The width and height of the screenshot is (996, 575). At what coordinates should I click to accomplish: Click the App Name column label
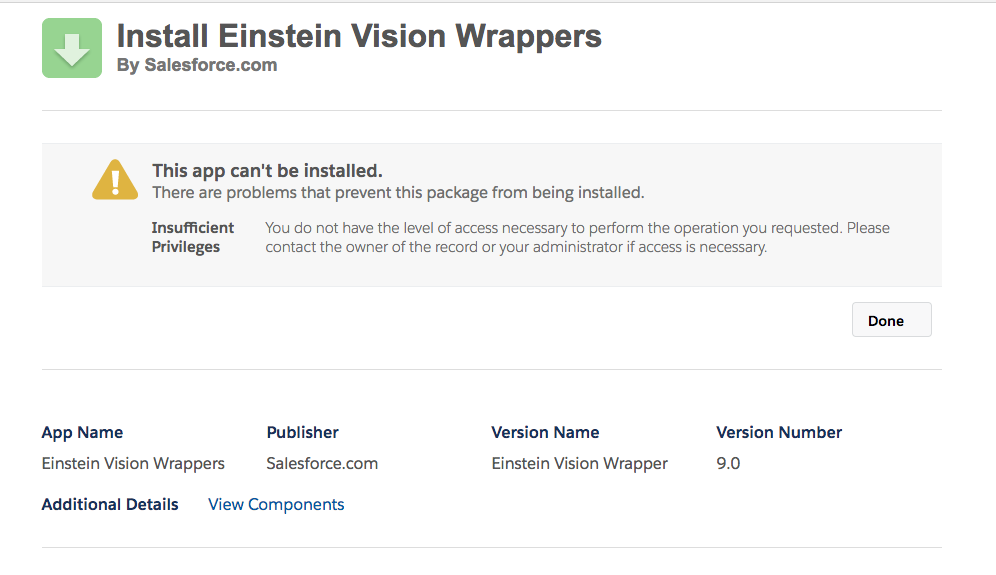(82, 433)
